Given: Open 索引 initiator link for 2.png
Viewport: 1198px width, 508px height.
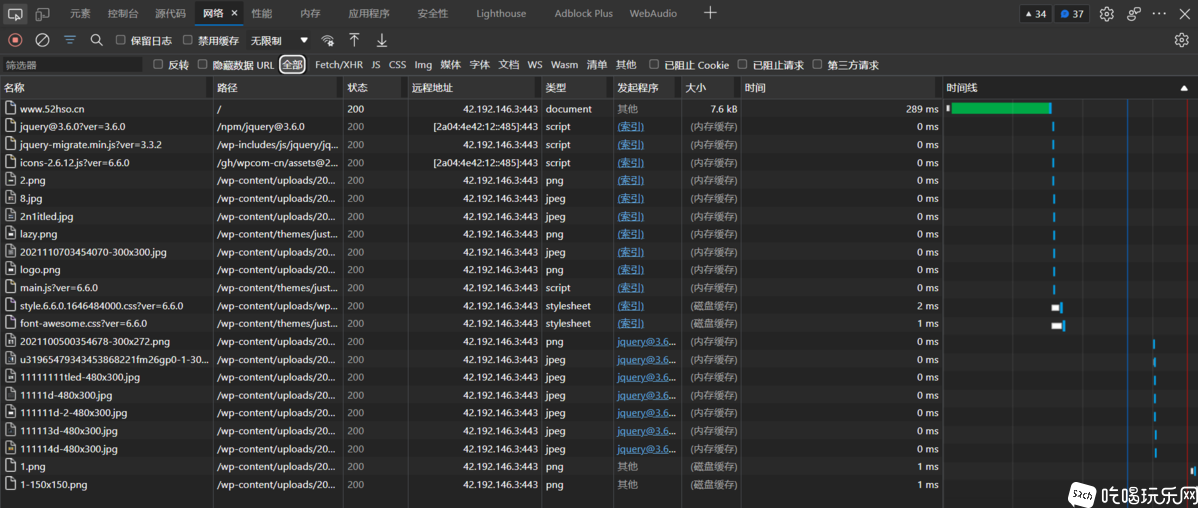Looking at the screenshot, I should pyautogui.click(x=630, y=180).
